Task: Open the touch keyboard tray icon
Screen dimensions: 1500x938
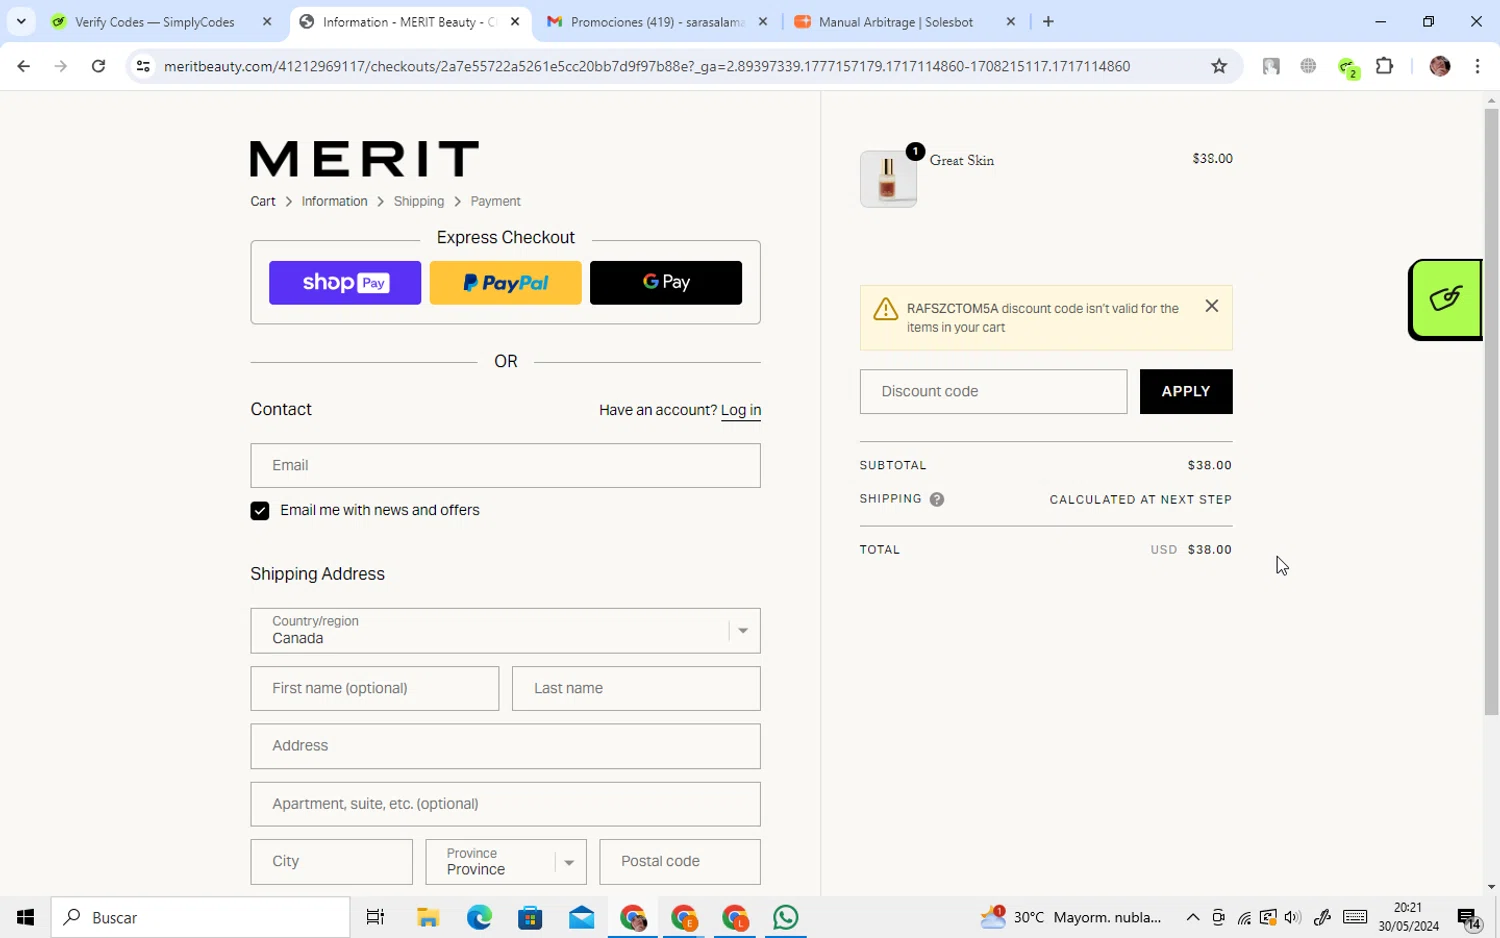Action: [x=1355, y=917]
